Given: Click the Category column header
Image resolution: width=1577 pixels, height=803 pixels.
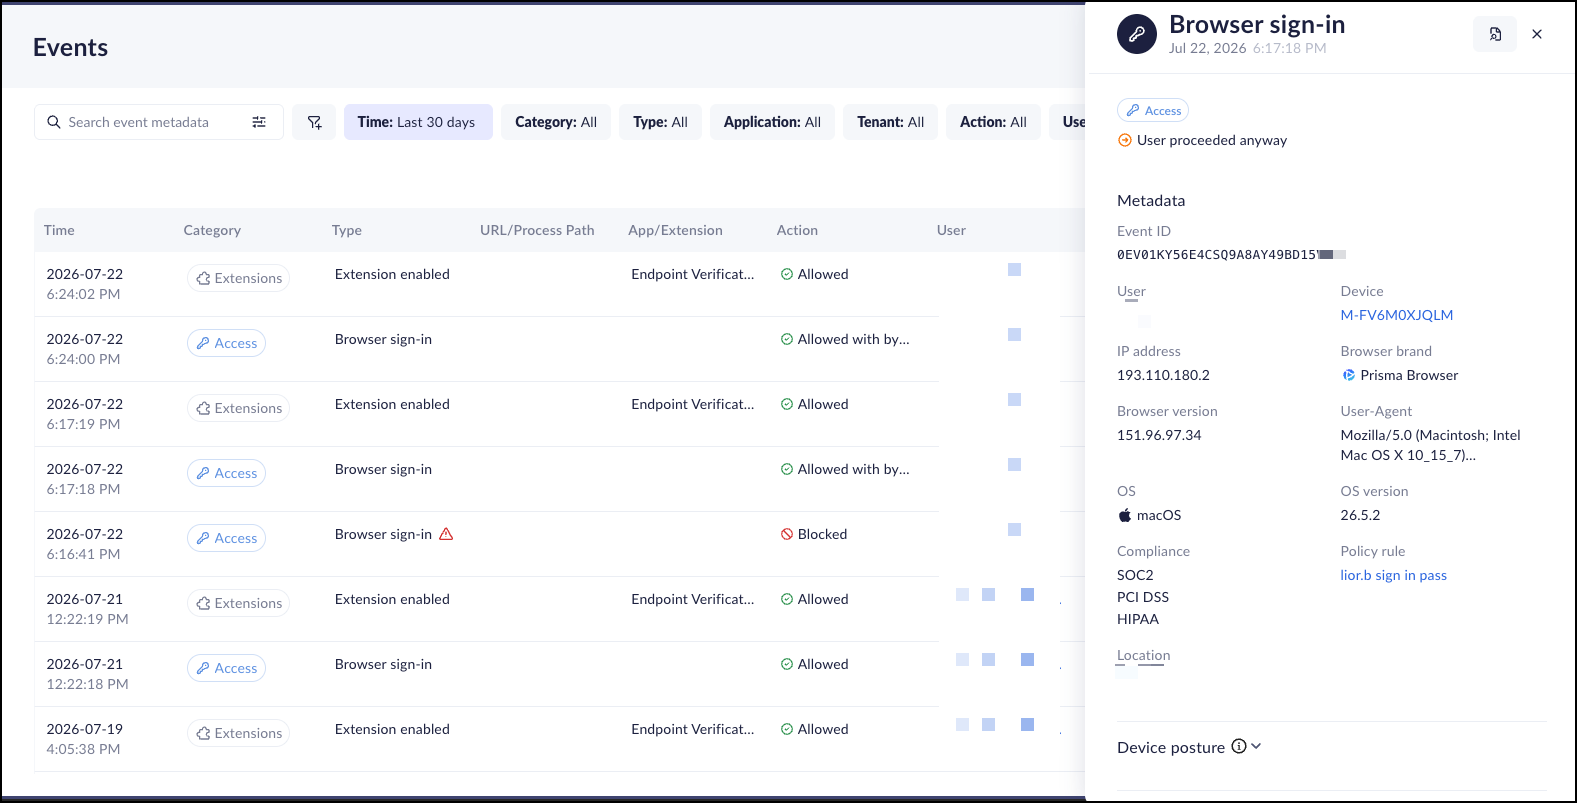Looking at the screenshot, I should coord(212,230).
